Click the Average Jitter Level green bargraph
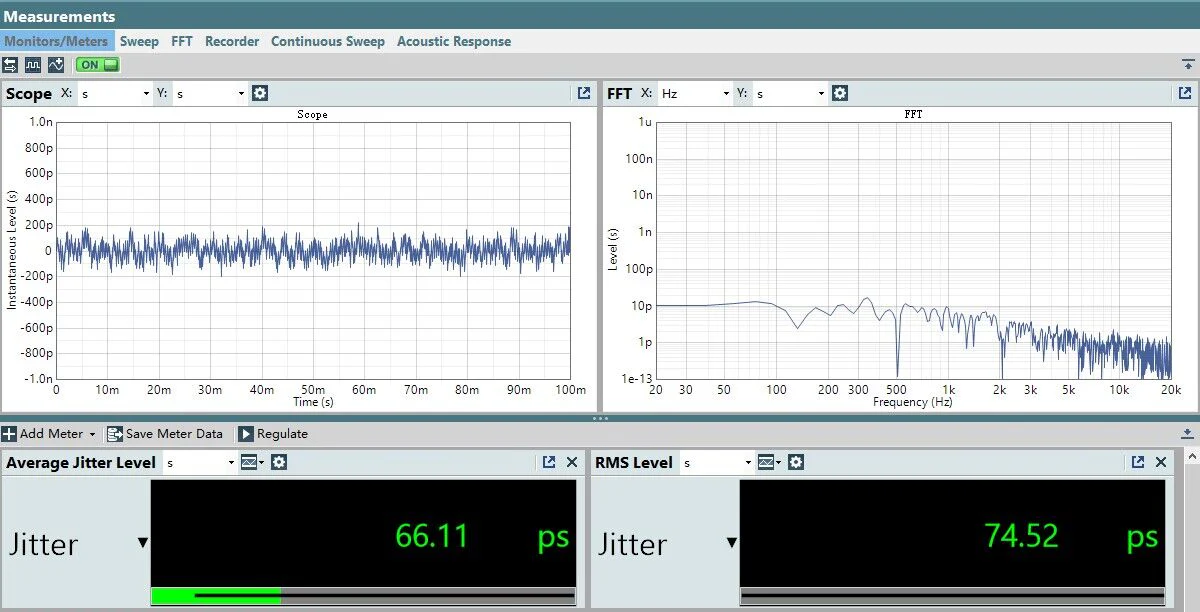 pyautogui.click(x=216, y=596)
